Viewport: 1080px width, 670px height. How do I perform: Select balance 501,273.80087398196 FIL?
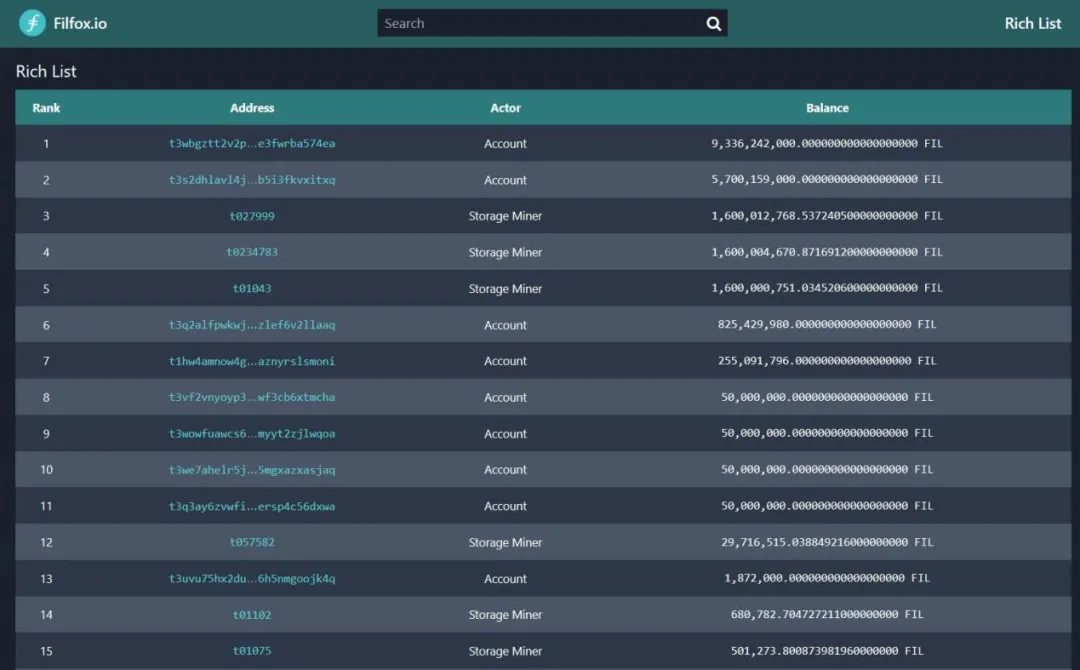[x=827, y=651]
